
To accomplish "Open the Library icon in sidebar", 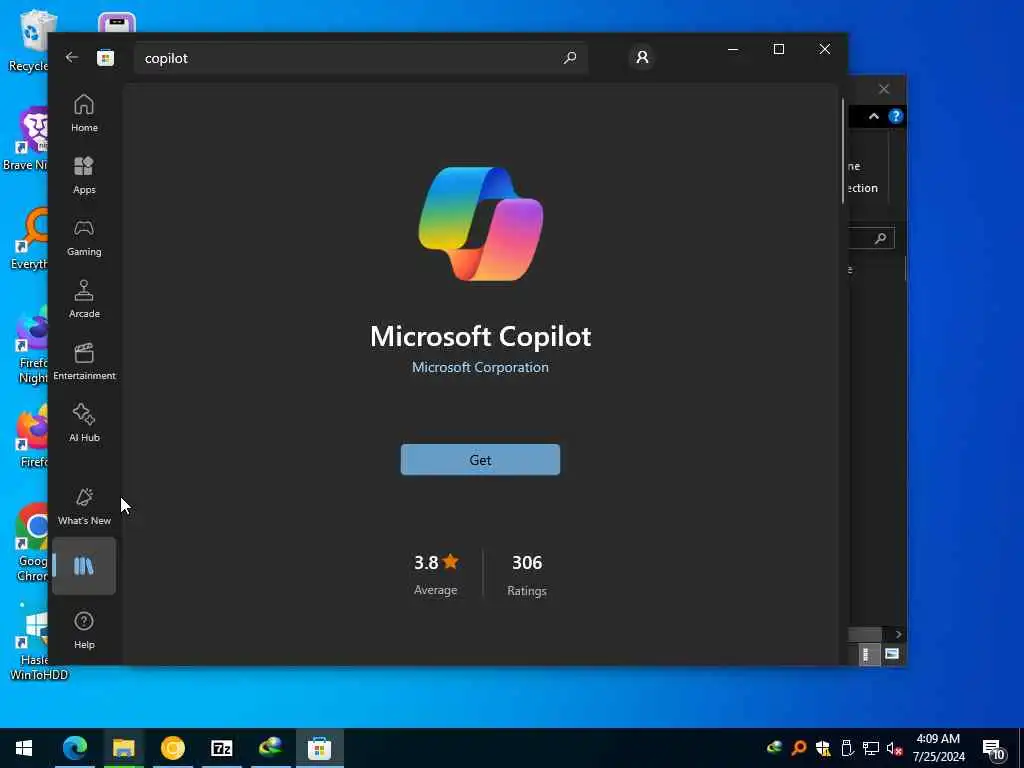I will [x=84, y=566].
